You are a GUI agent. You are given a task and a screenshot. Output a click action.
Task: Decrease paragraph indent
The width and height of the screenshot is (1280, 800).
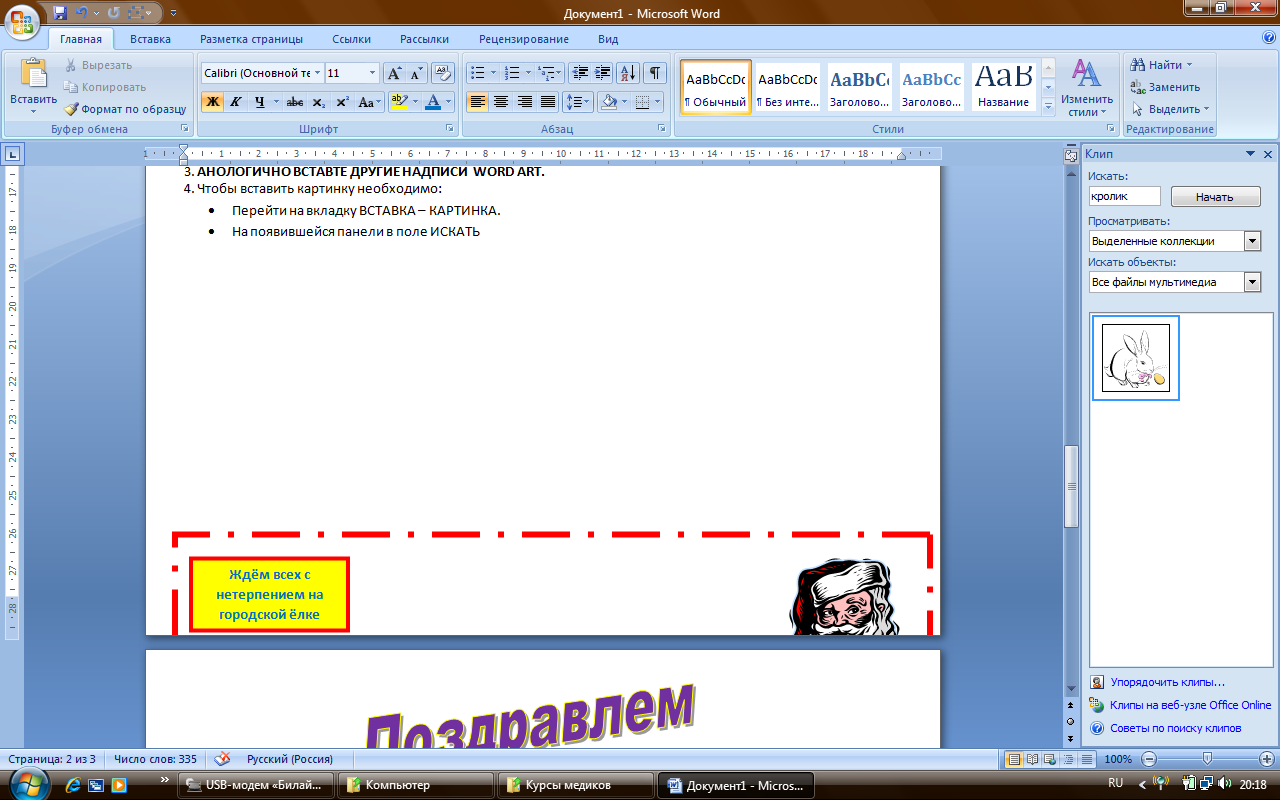click(x=580, y=73)
